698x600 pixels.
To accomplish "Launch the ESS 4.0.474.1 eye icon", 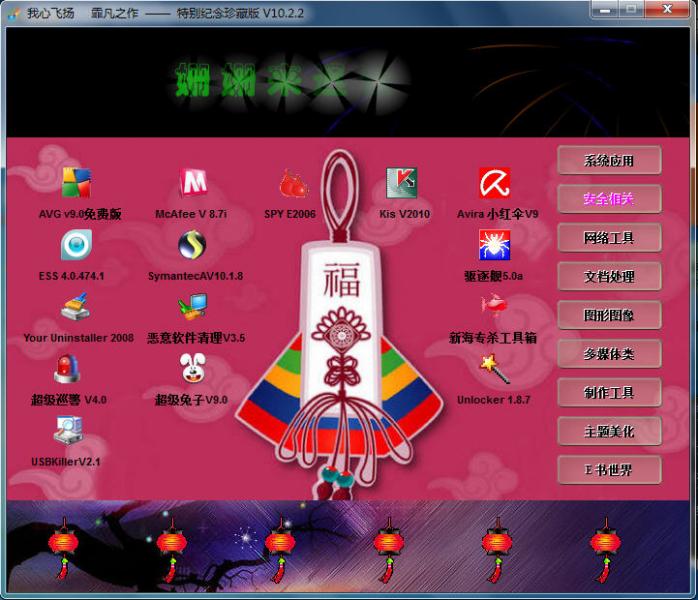I will point(77,244).
